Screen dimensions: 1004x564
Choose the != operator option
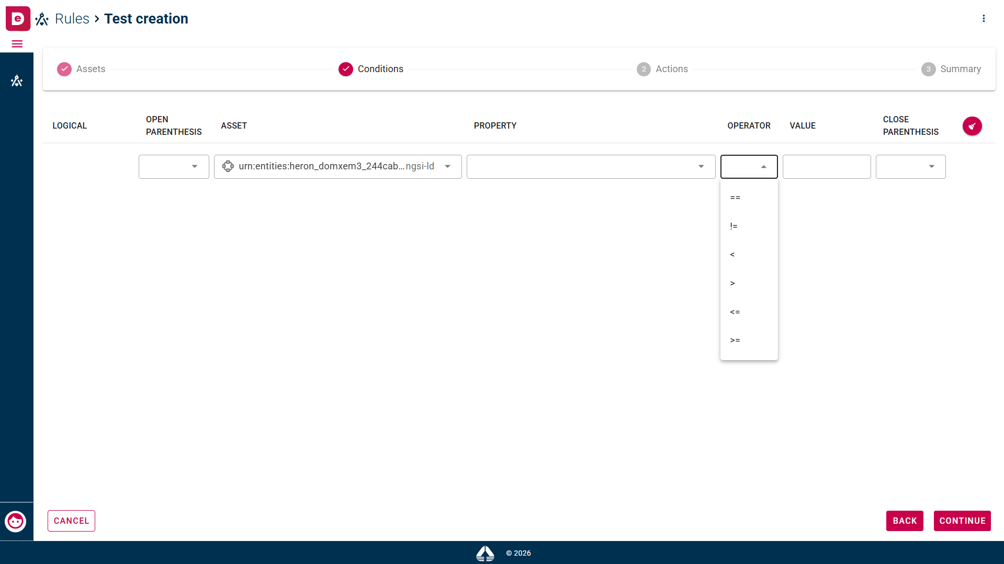(749, 226)
